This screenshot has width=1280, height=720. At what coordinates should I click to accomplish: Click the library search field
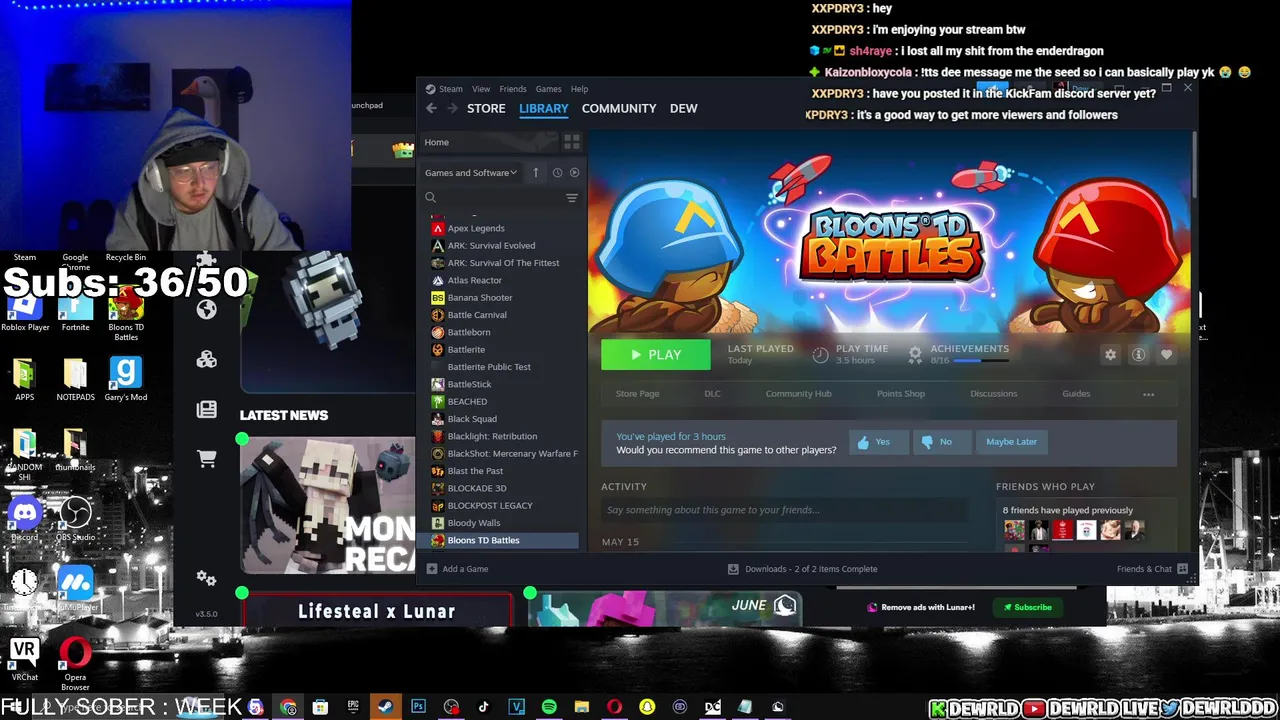pyautogui.click(x=495, y=198)
